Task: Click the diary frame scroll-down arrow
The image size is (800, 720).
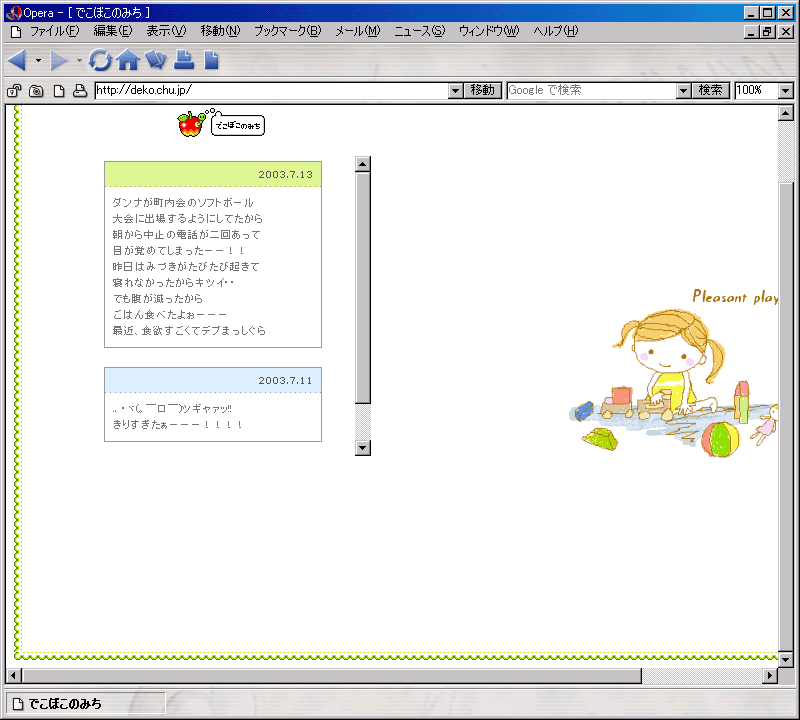Action: 363,448
